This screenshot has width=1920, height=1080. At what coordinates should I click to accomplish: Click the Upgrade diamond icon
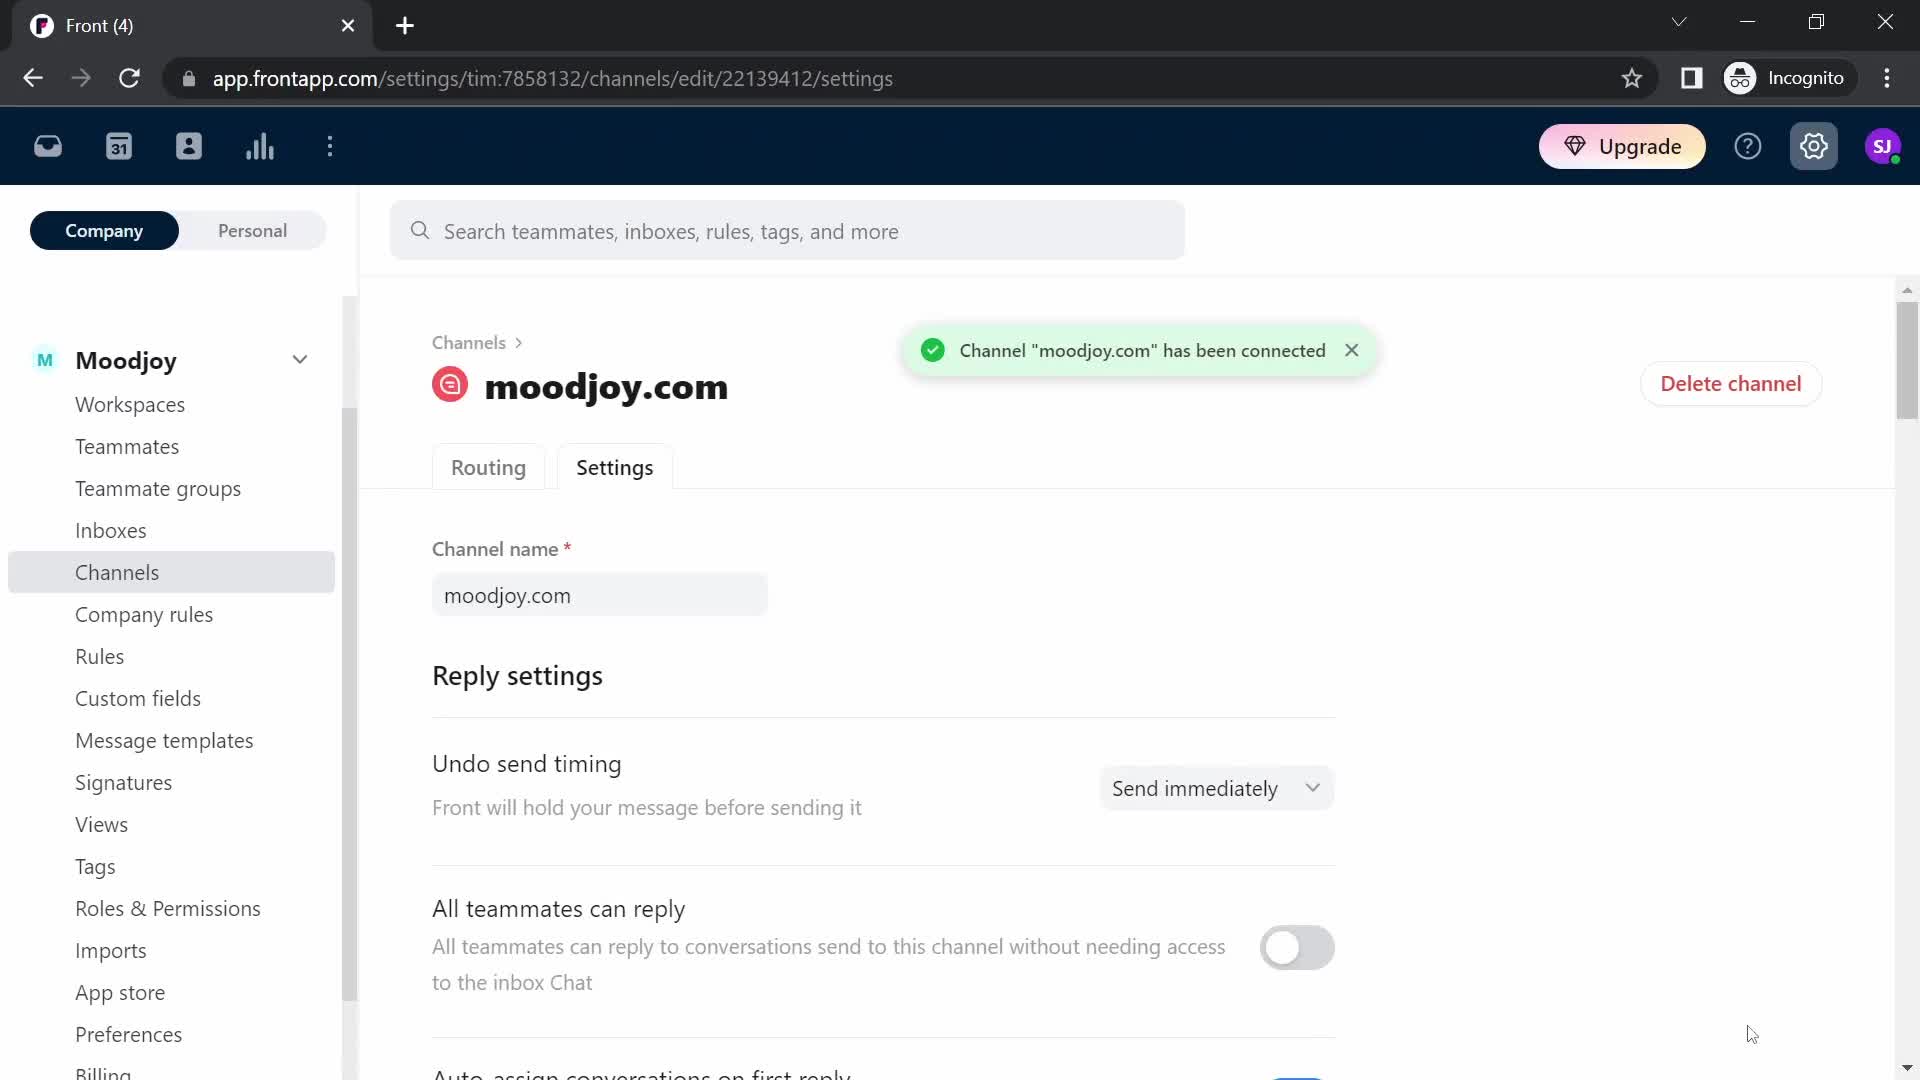tap(1577, 146)
